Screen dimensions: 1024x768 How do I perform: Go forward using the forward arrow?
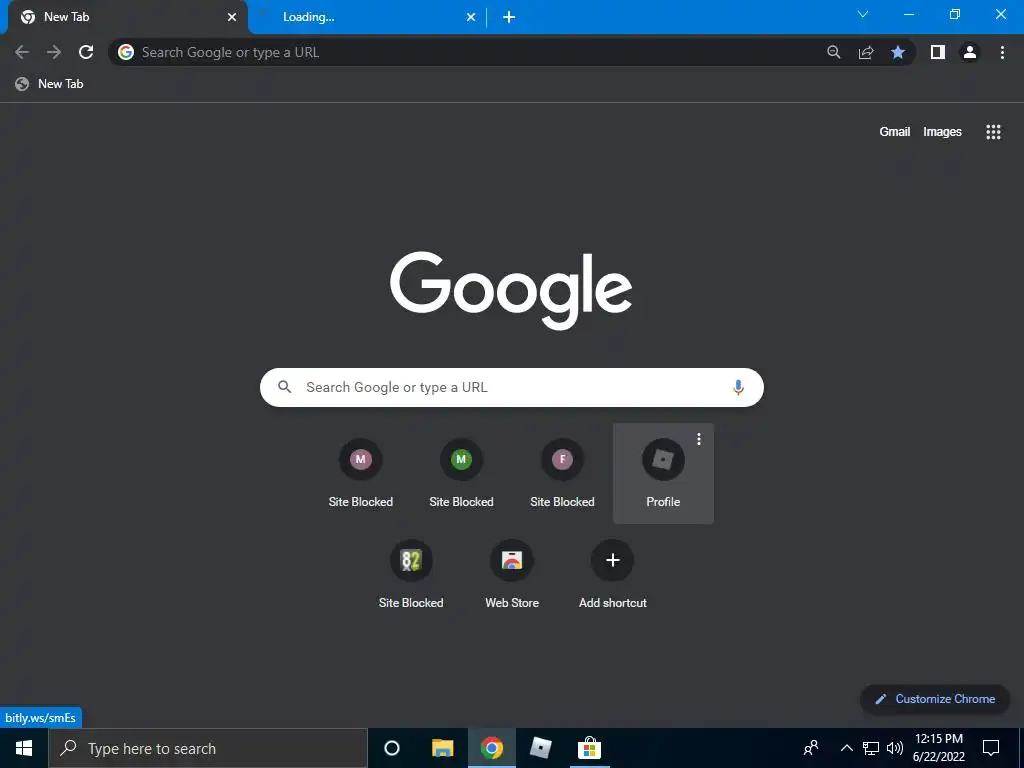click(54, 52)
